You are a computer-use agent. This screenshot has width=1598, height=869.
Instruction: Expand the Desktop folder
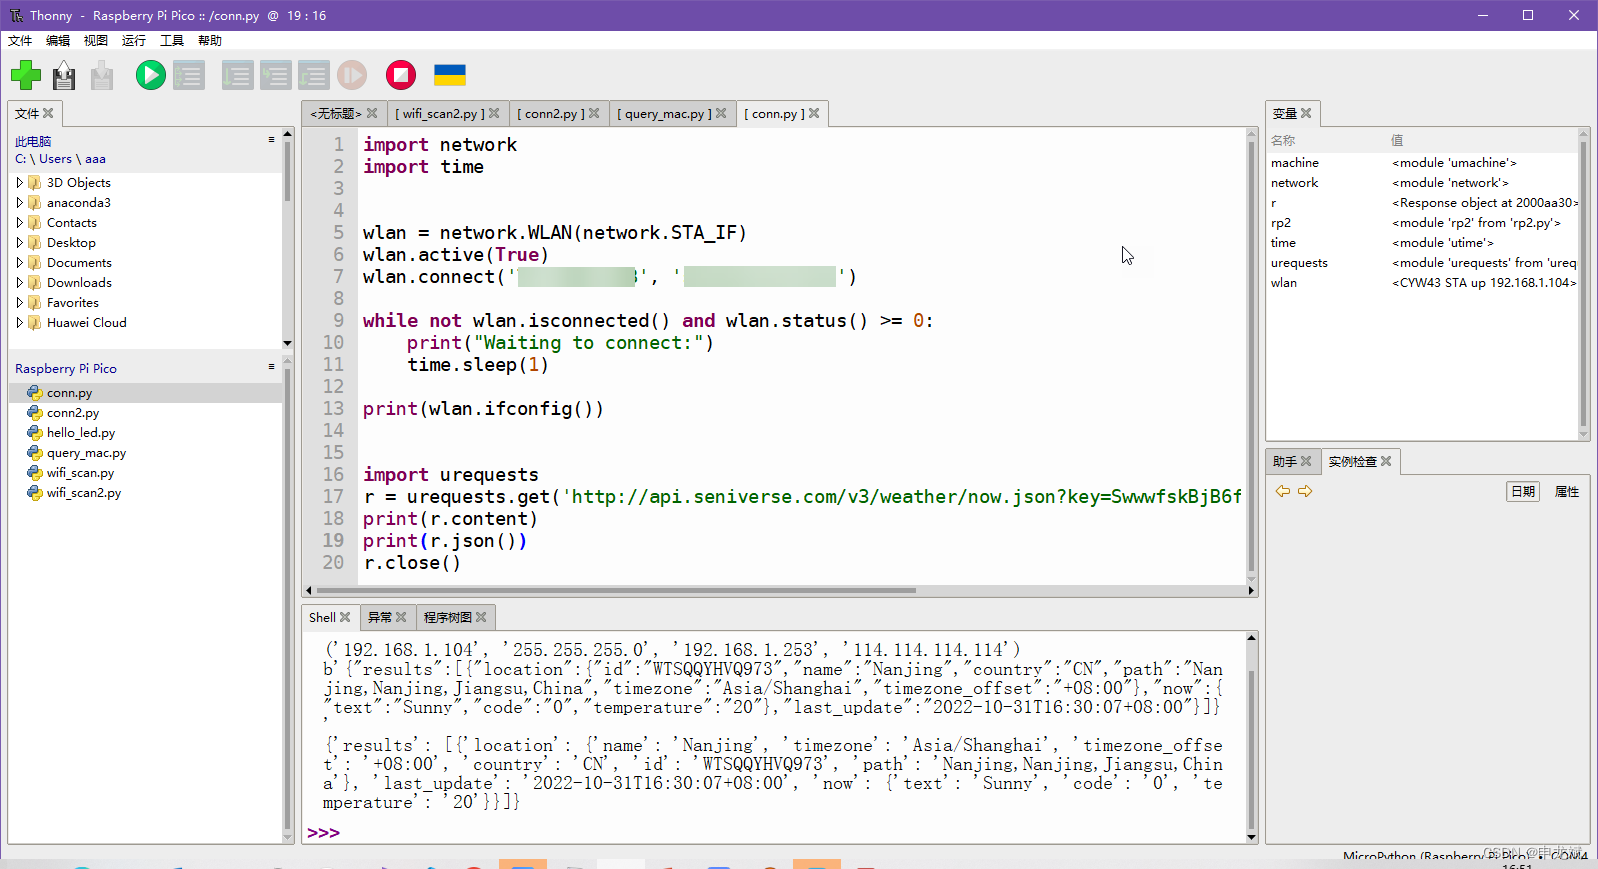point(19,243)
